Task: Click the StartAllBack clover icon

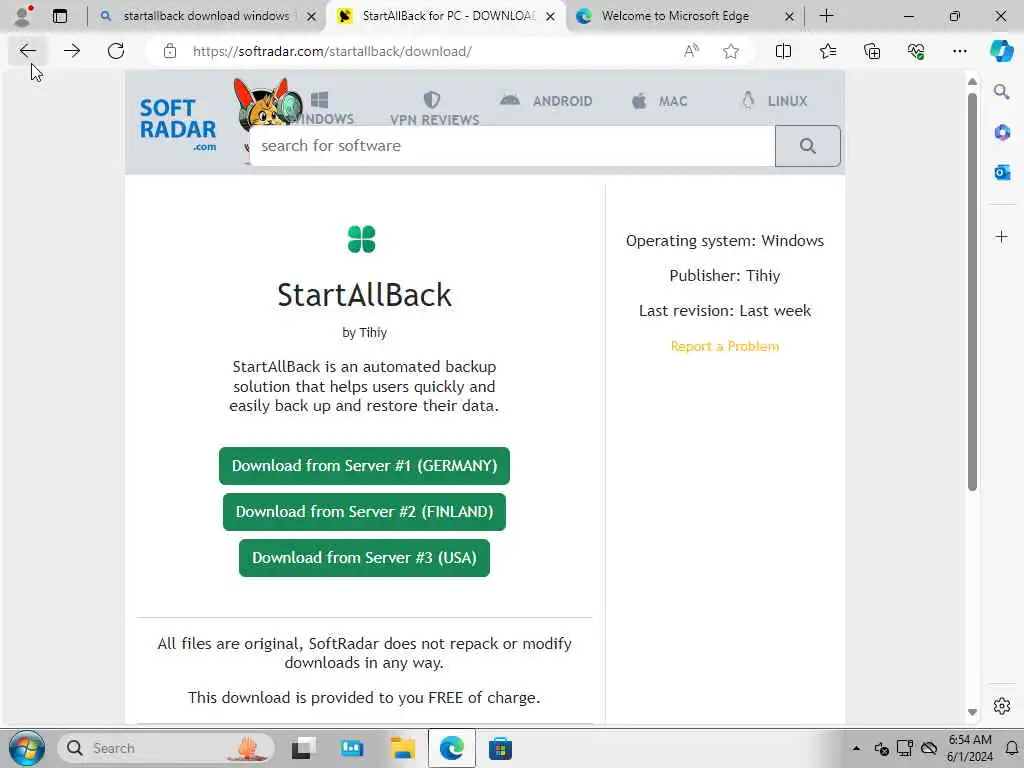Action: [362, 239]
